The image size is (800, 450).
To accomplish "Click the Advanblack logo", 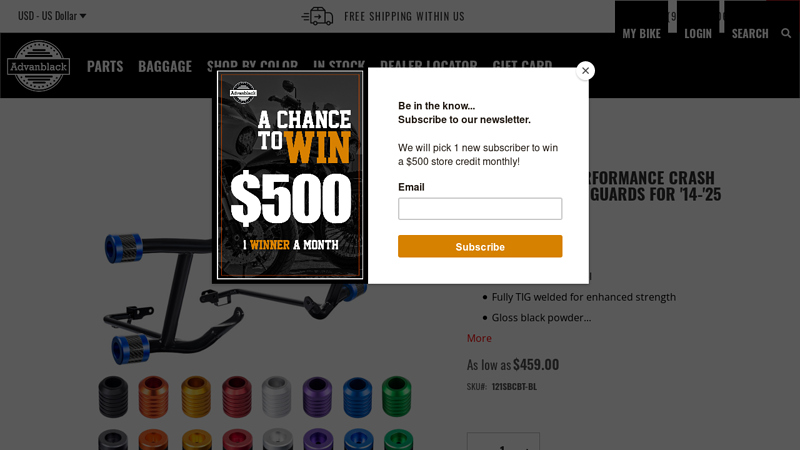I will [x=39, y=66].
